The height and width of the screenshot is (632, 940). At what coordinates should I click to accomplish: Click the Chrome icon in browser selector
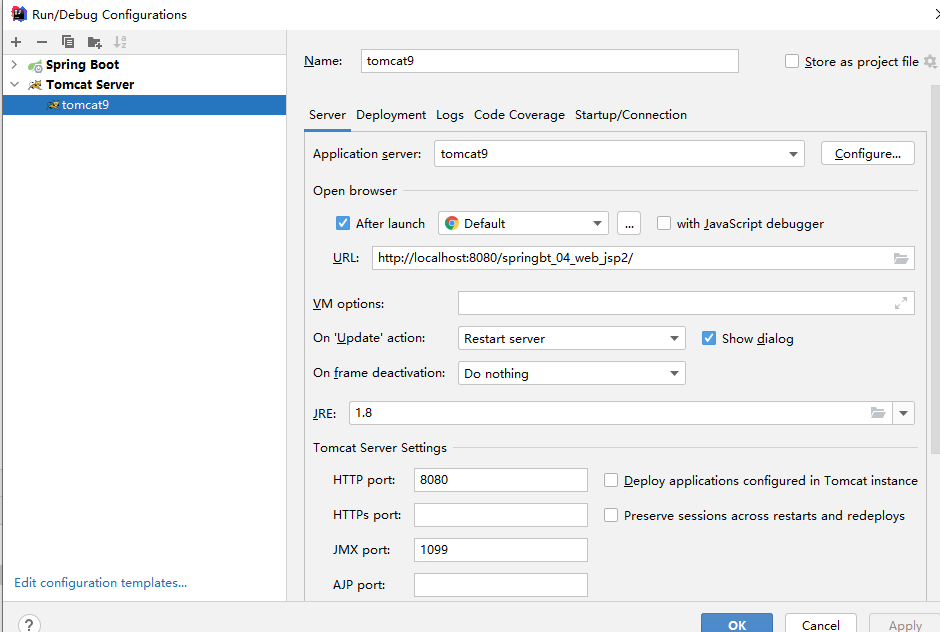click(451, 224)
